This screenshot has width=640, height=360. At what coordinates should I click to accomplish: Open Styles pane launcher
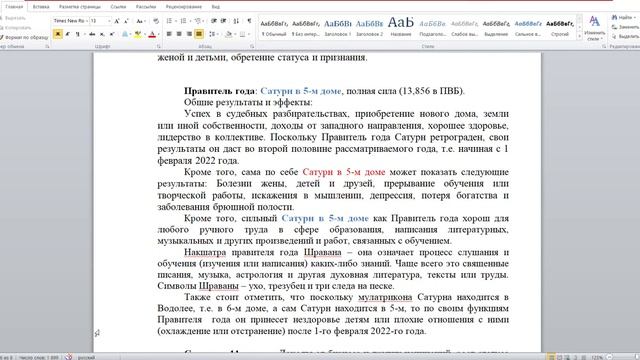[x=604, y=47]
